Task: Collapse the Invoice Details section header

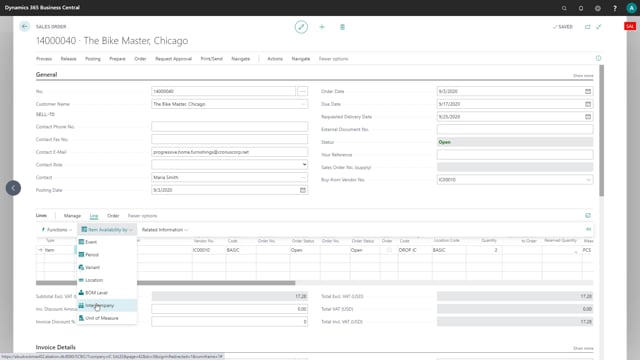Action: coord(56,347)
